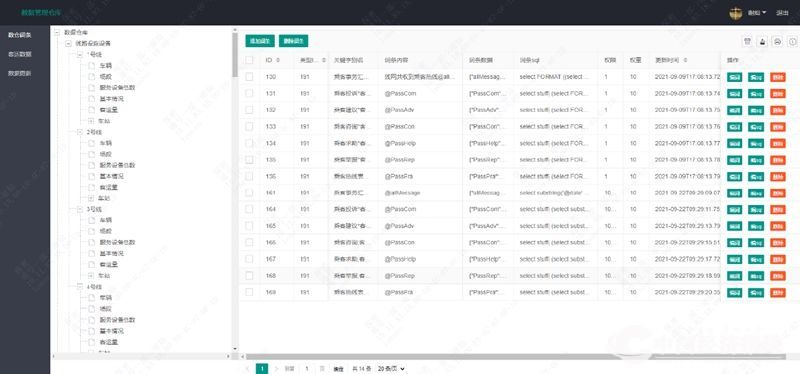Click the table export icon
Screen dimensions: 800x374
click(762, 42)
